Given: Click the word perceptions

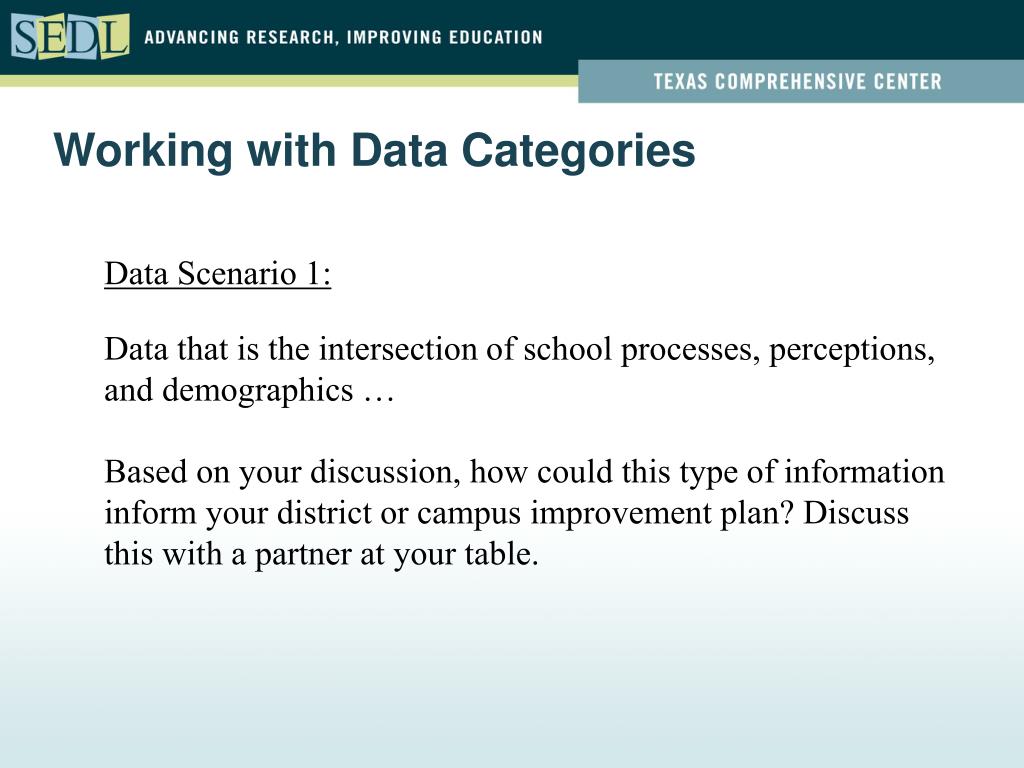Looking at the screenshot, I should pos(852,350).
